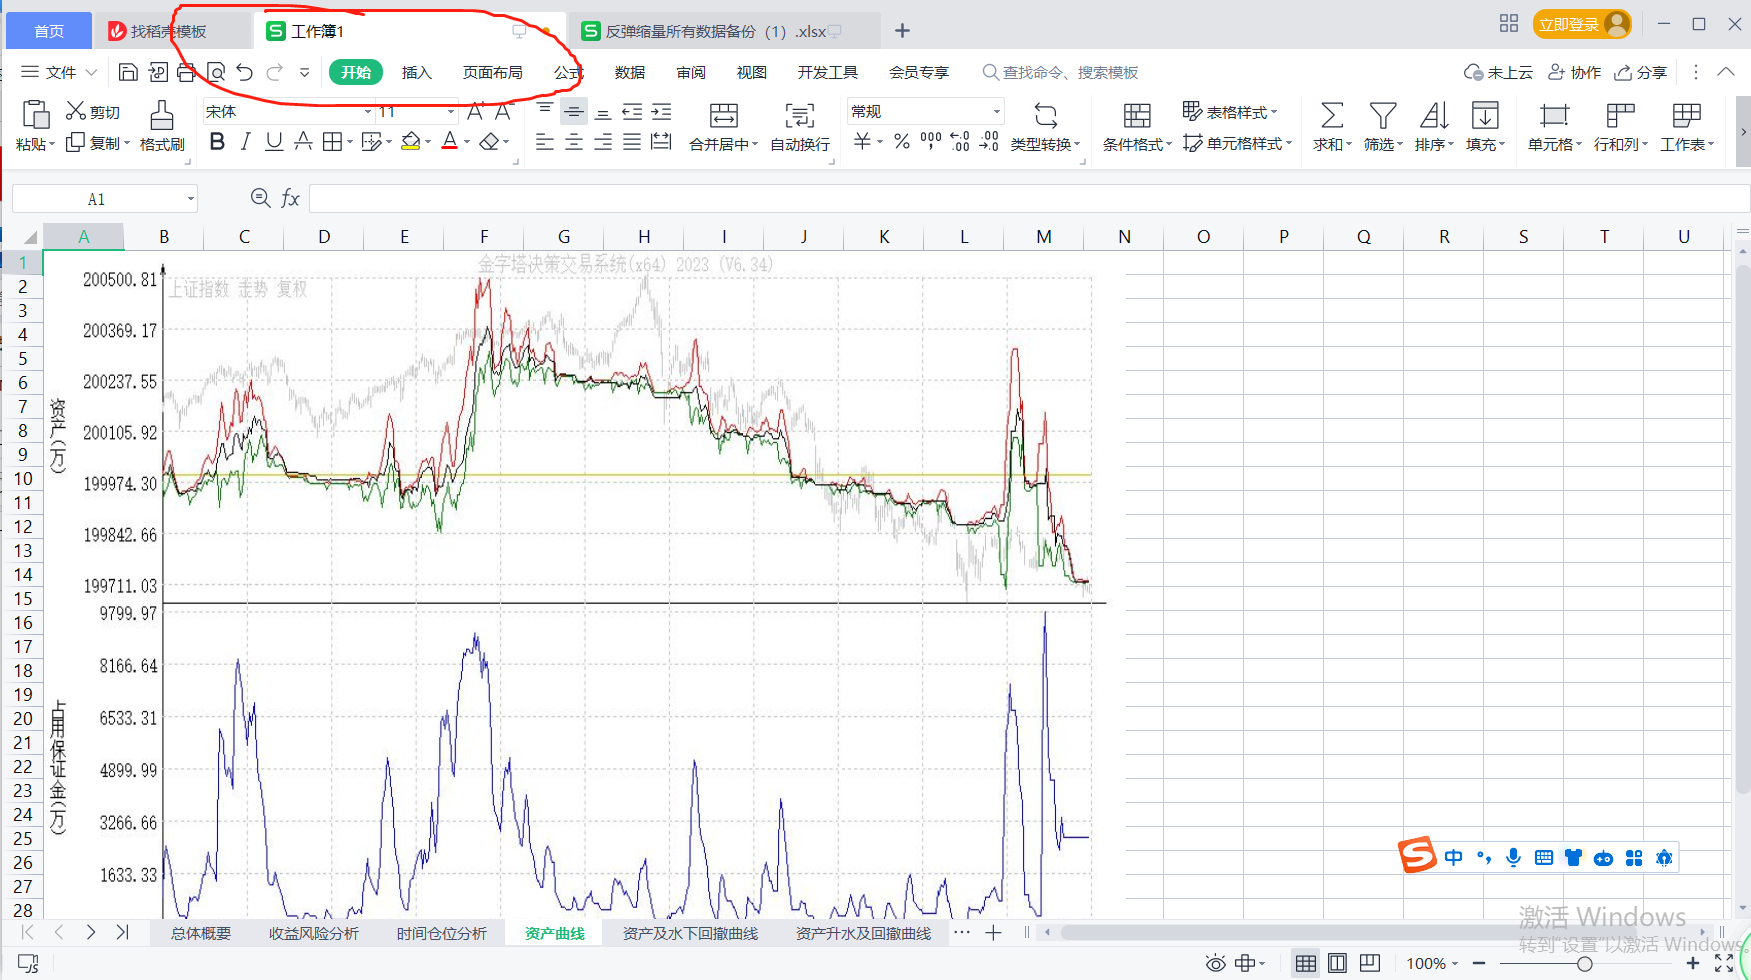Click column header F
Viewport: 1751px width, 980px height.
coord(484,237)
